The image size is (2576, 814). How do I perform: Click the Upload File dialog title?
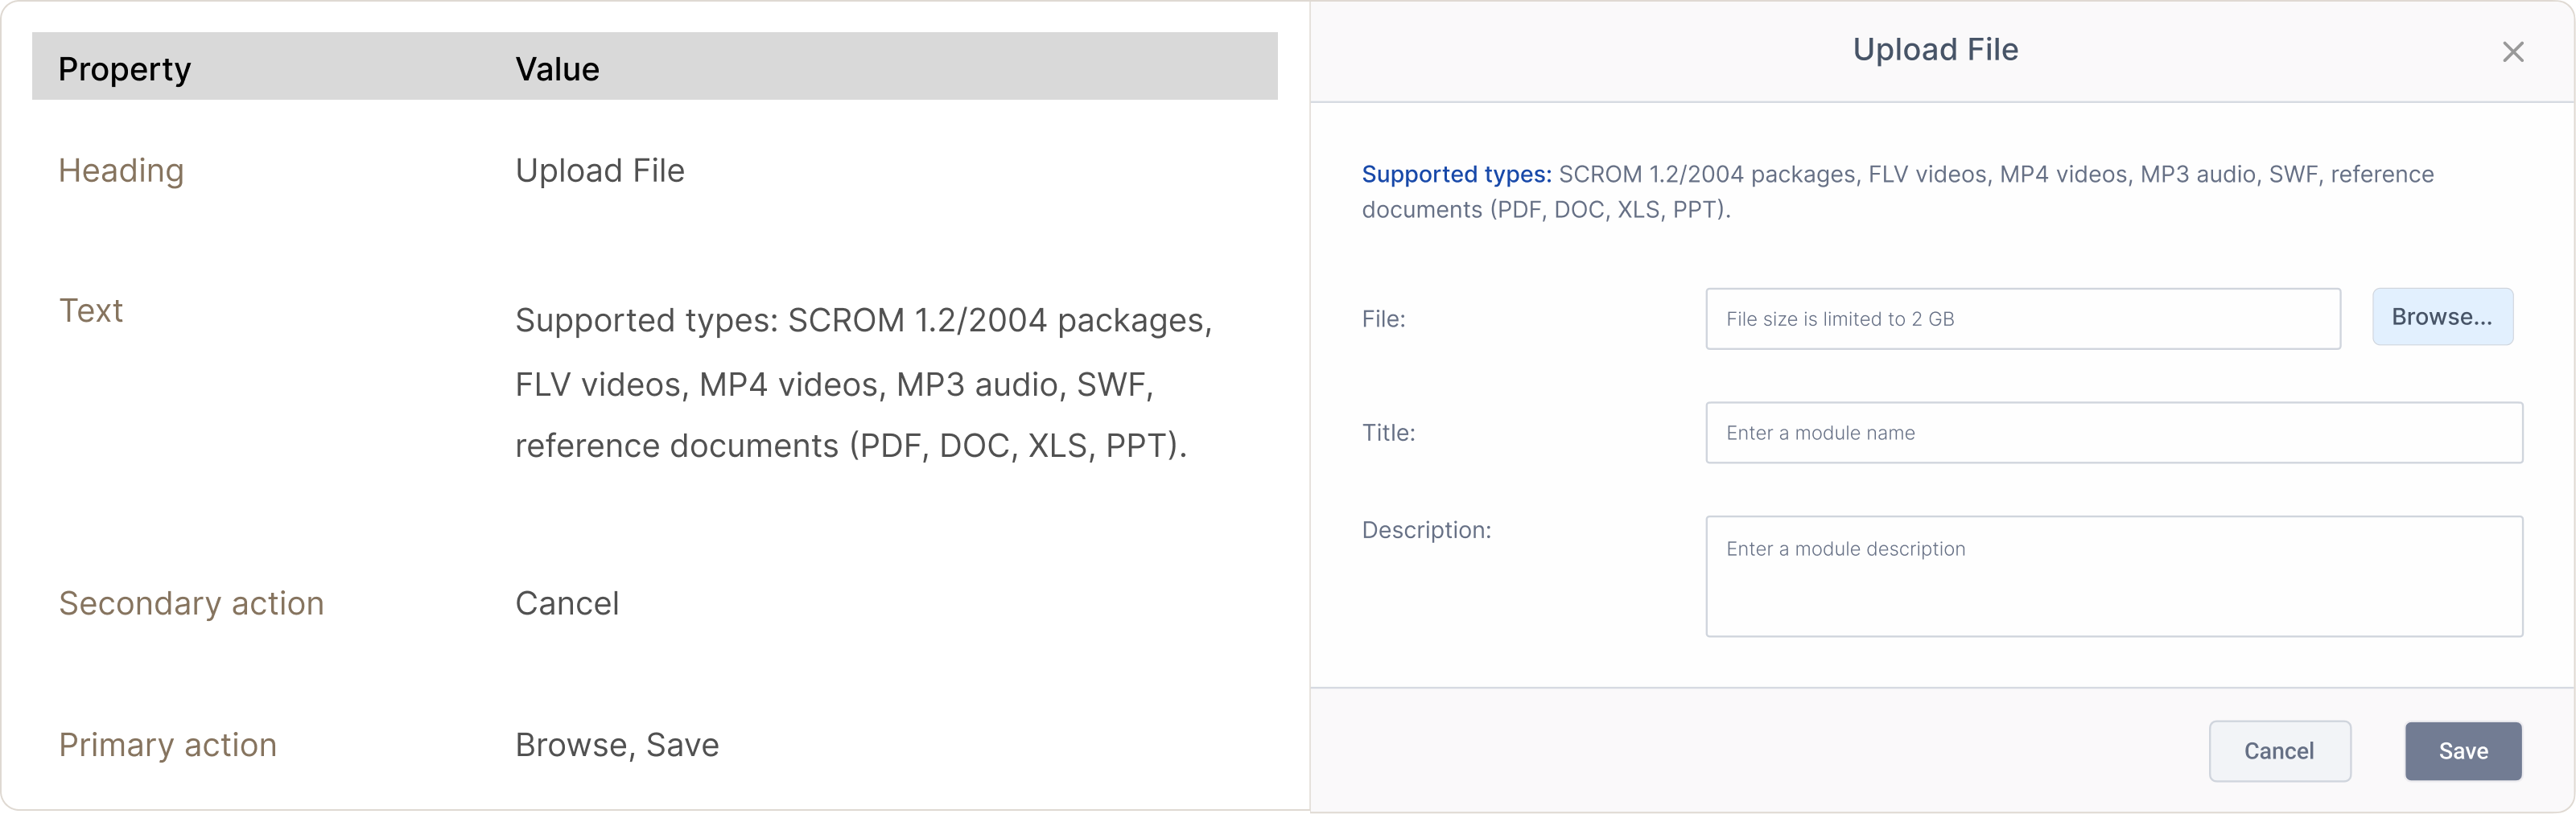1935,50
